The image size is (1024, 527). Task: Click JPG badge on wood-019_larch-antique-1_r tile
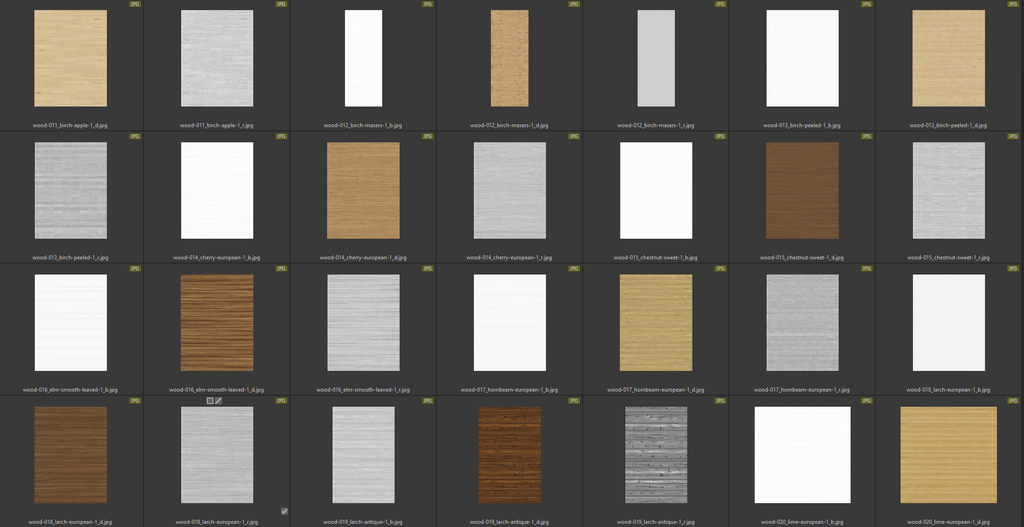(719, 400)
